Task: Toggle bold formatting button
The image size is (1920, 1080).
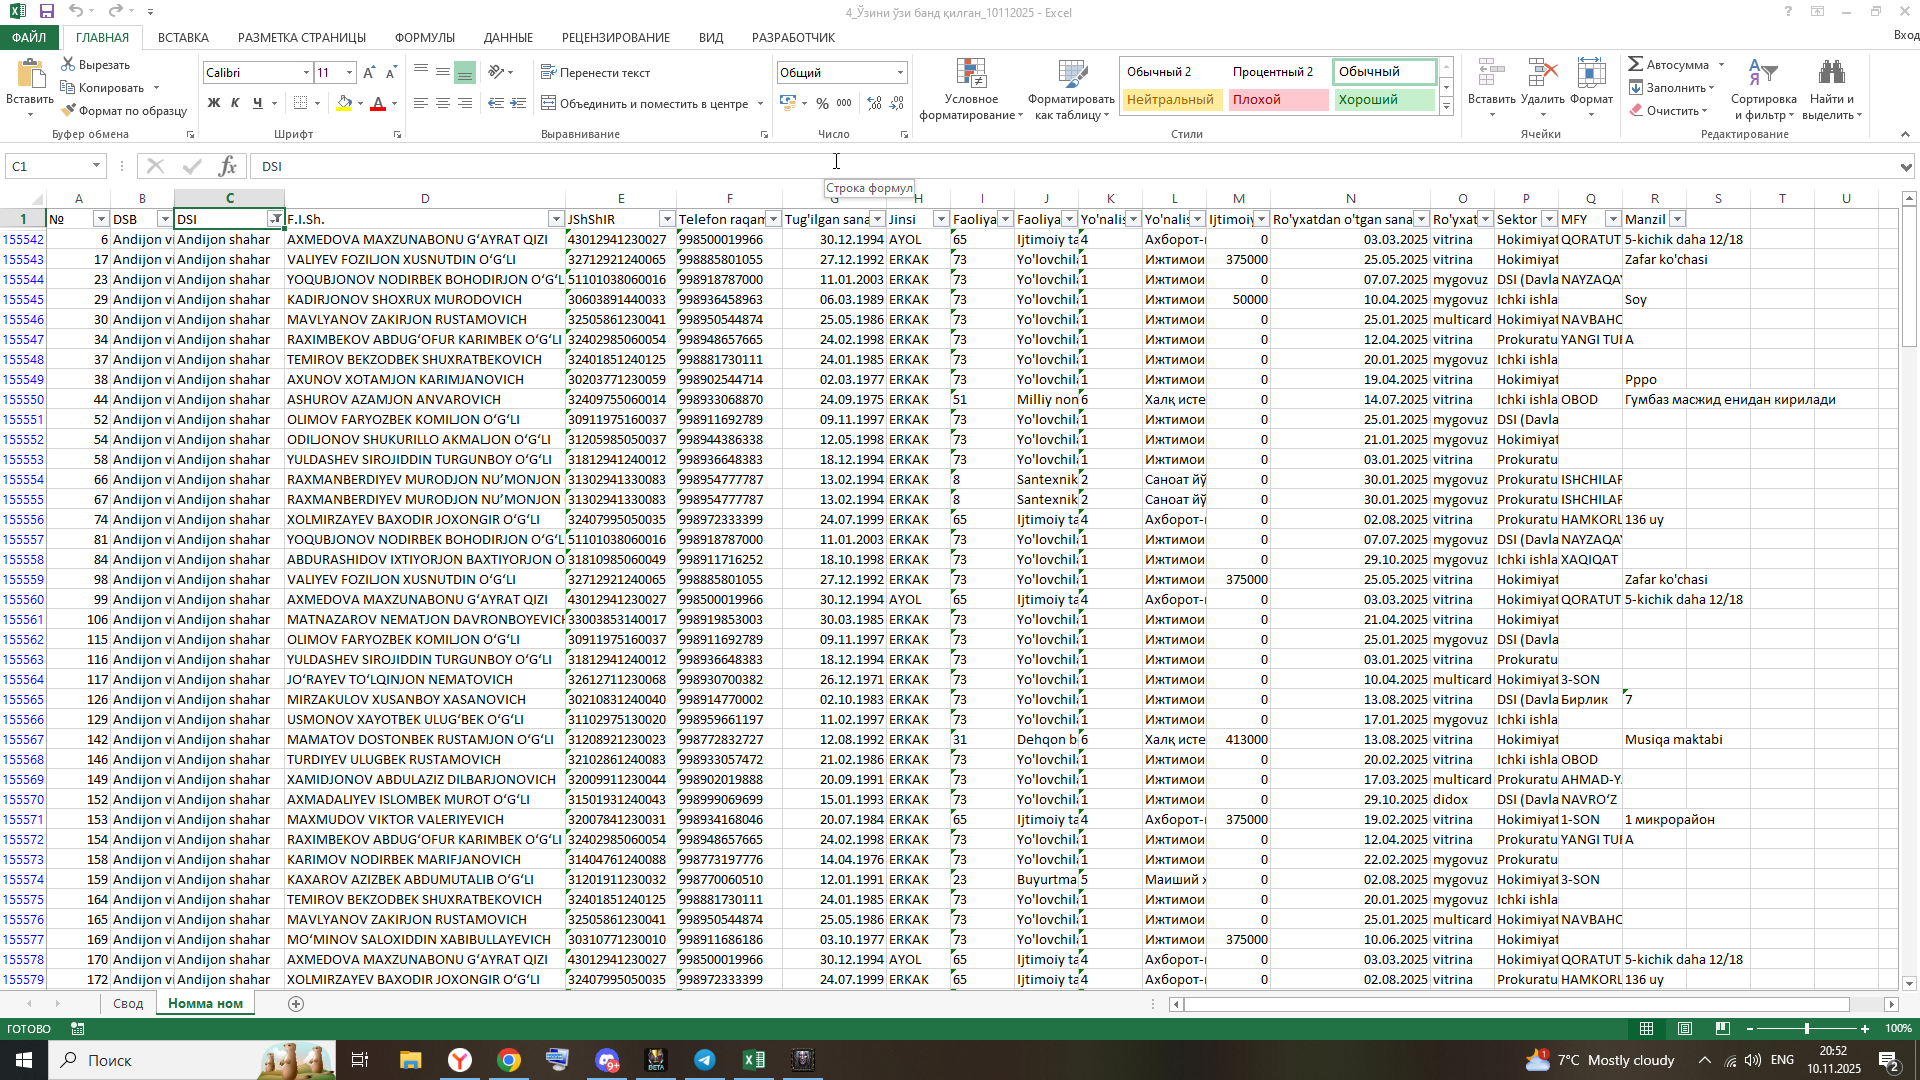Action: coord(213,103)
